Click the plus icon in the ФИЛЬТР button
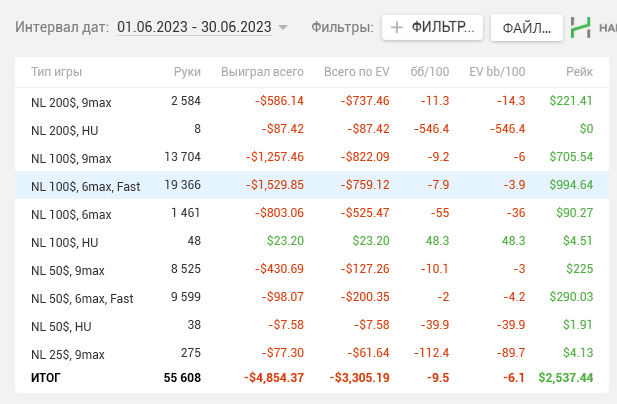 point(397,28)
